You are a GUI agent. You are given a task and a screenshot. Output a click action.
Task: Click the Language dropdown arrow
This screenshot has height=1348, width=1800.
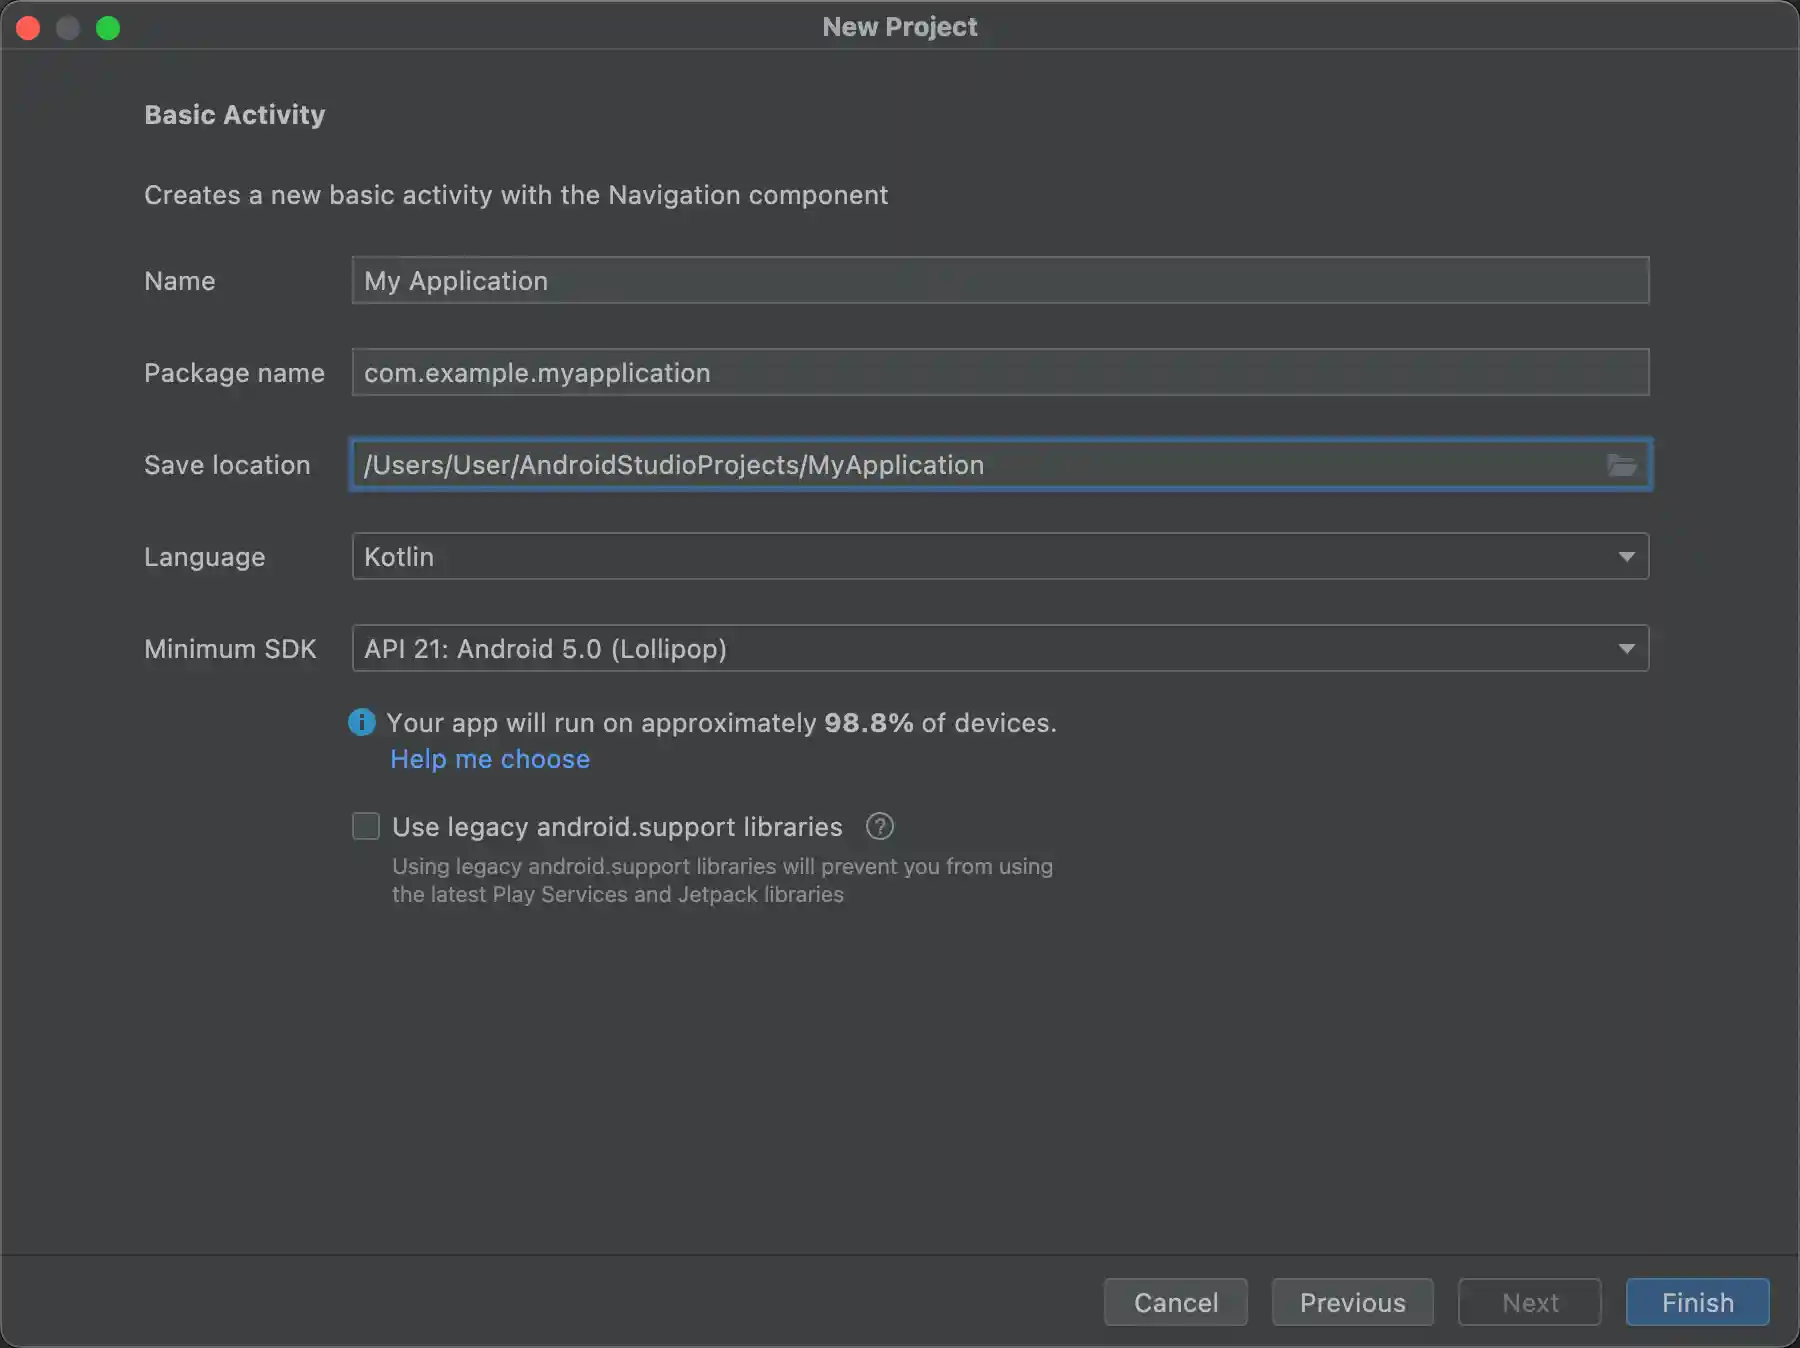[x=1627, y=556]
